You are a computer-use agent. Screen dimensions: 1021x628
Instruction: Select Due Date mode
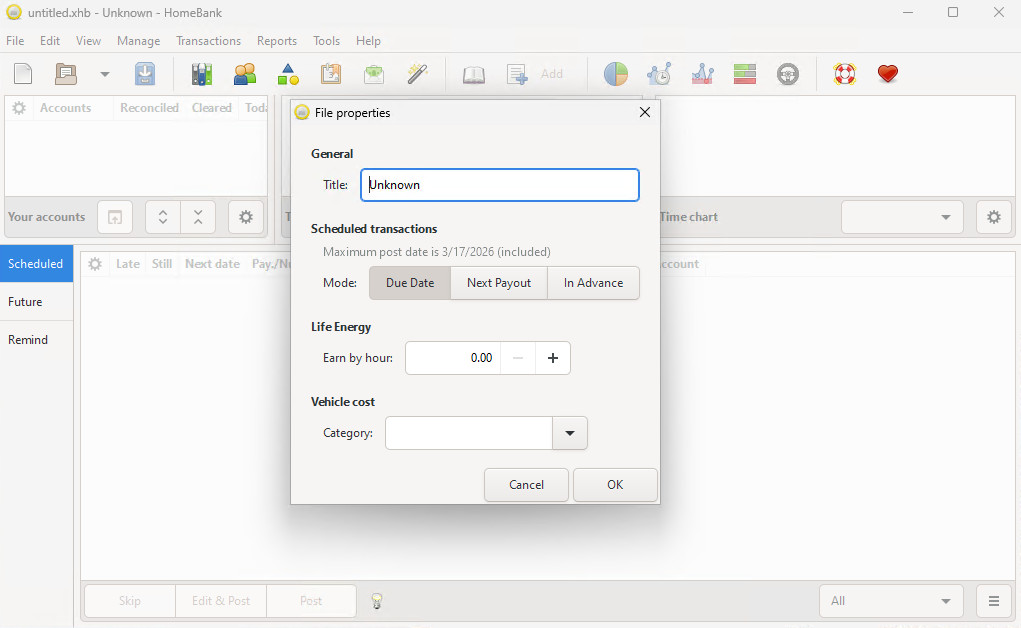point(410,283)
